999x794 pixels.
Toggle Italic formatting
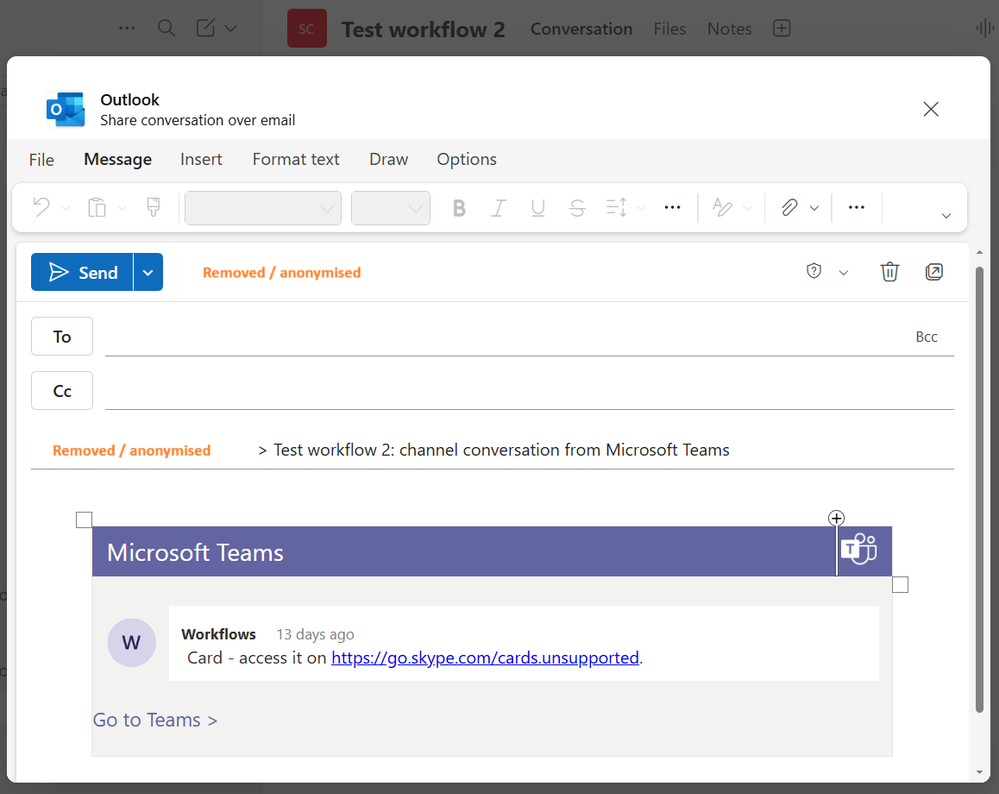click(498, 208)
